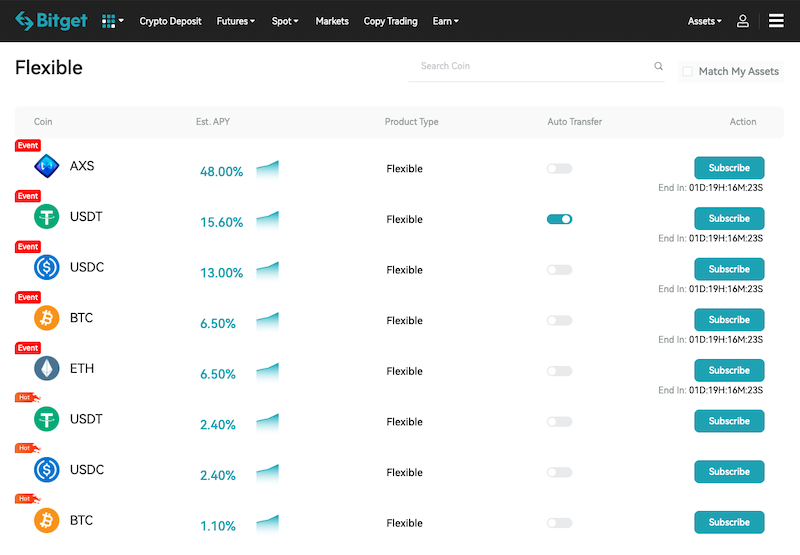The height and width of the screenshot is (555, 800).
Task: Open the APY trend chart for ETH
Action: coord(267,372)
